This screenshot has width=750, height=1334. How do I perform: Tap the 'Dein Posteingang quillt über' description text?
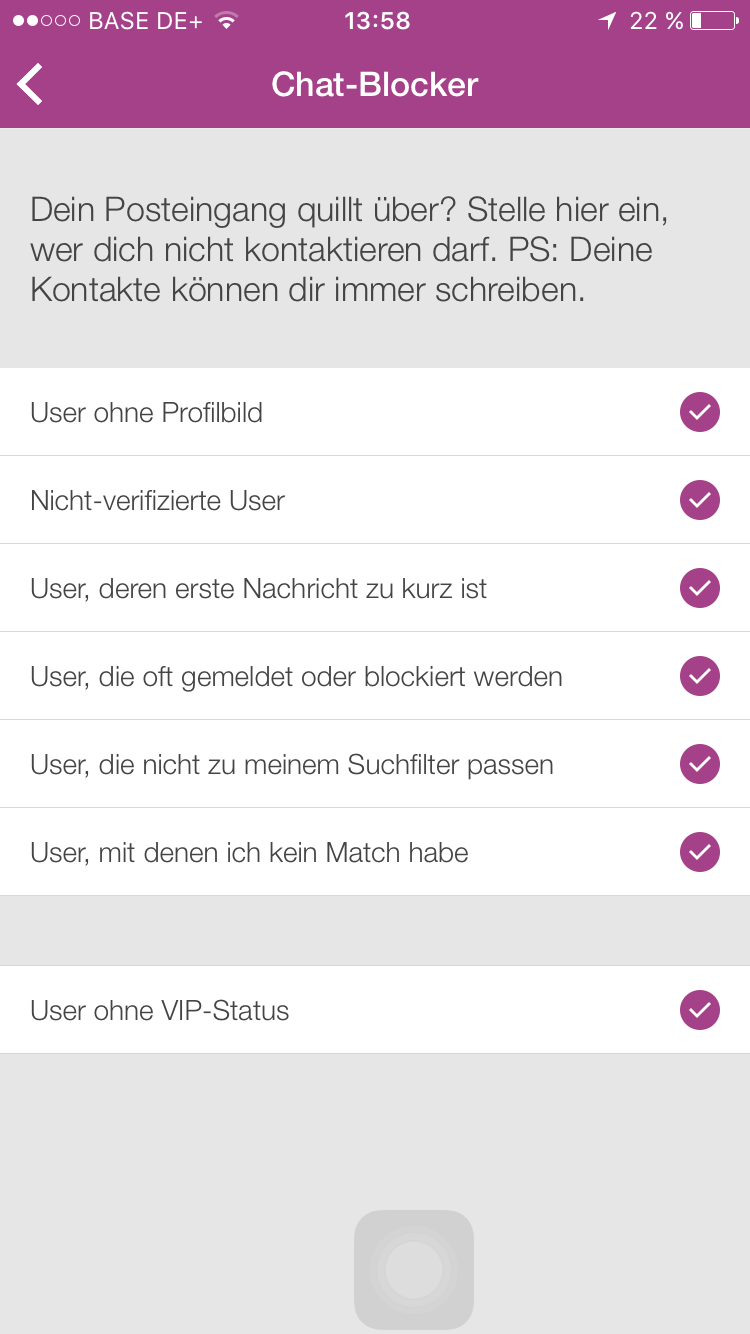(350, 250)
